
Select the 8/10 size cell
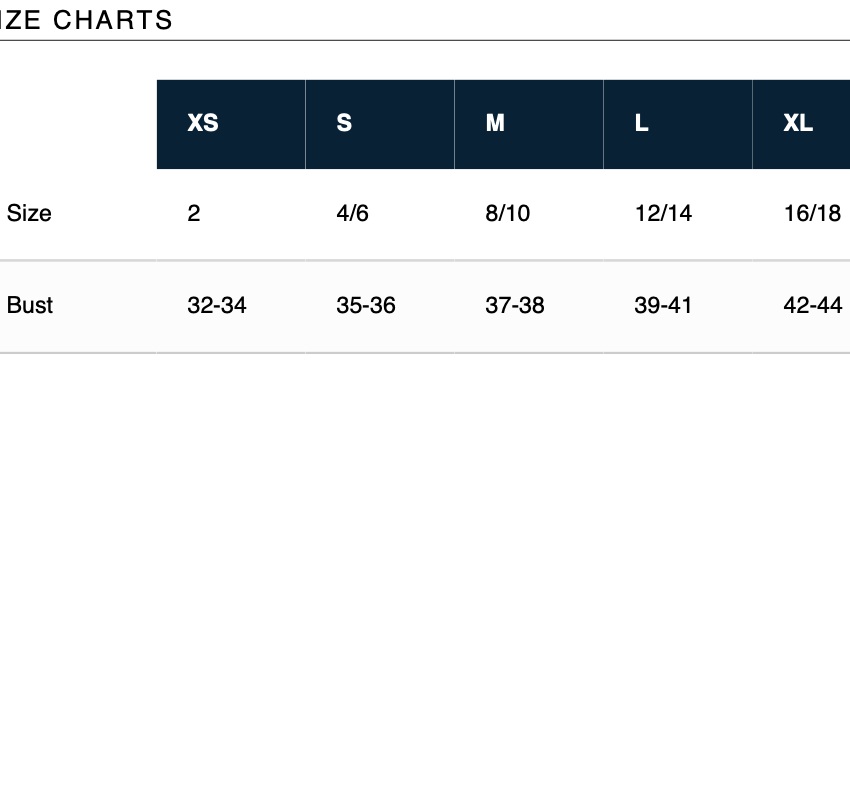[x=507, y=213]
